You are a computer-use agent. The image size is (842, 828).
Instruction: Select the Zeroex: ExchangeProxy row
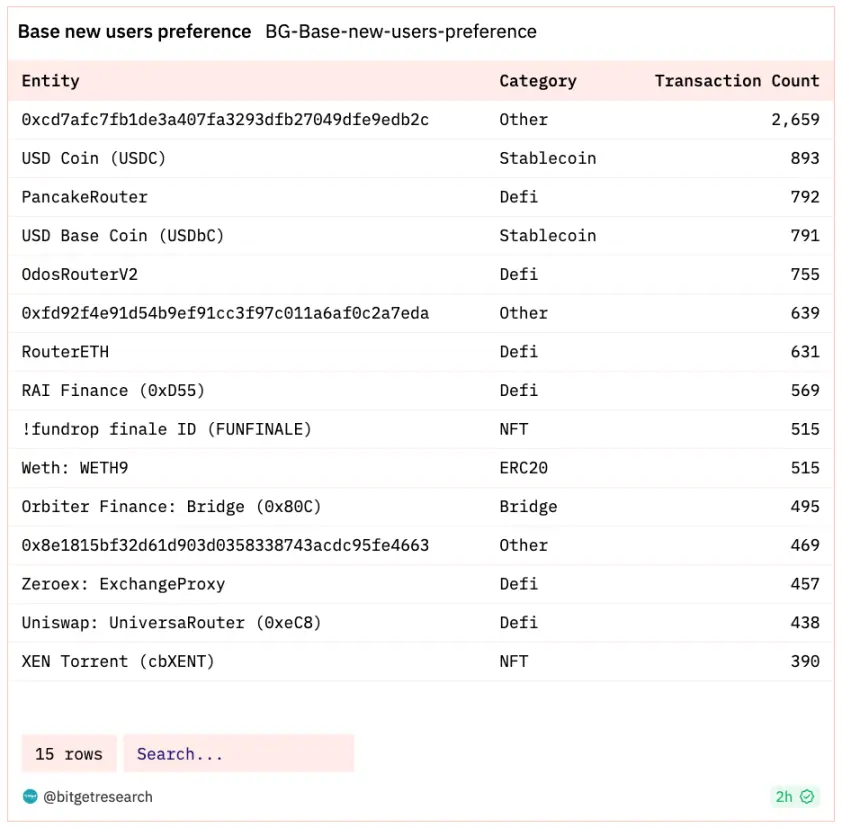pos(123,584)
